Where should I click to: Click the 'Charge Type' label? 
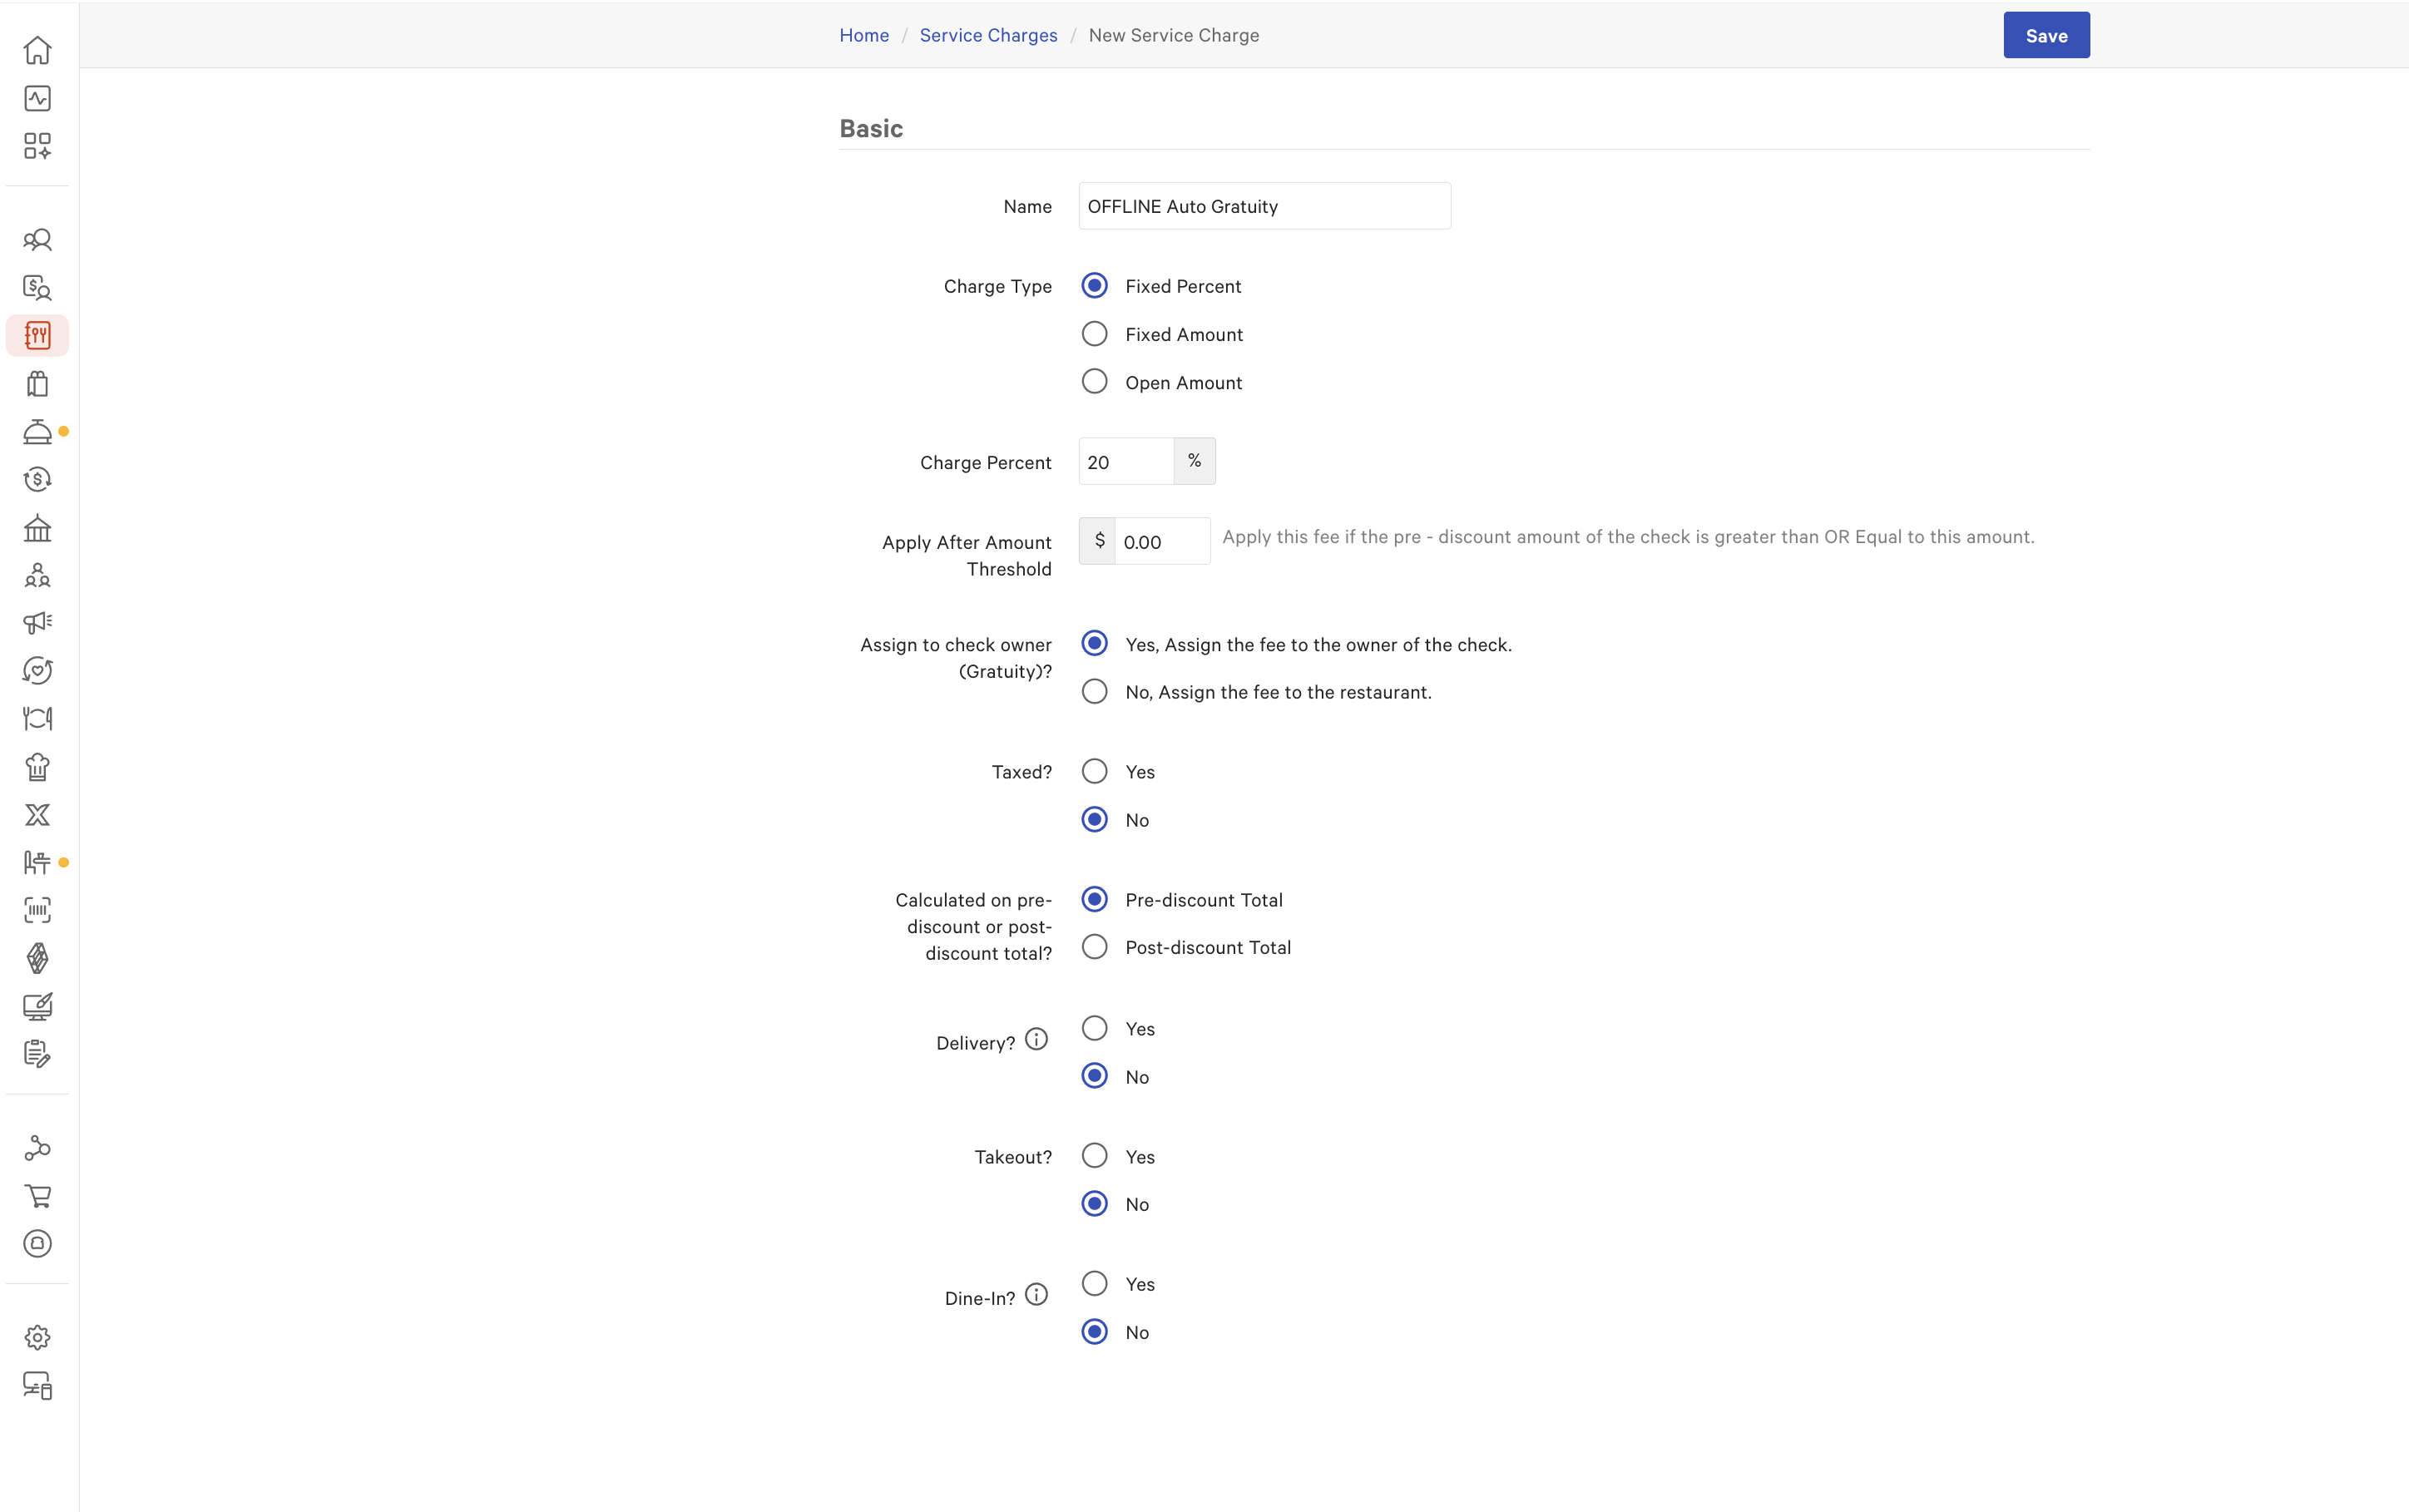click(x=997, y=287)
